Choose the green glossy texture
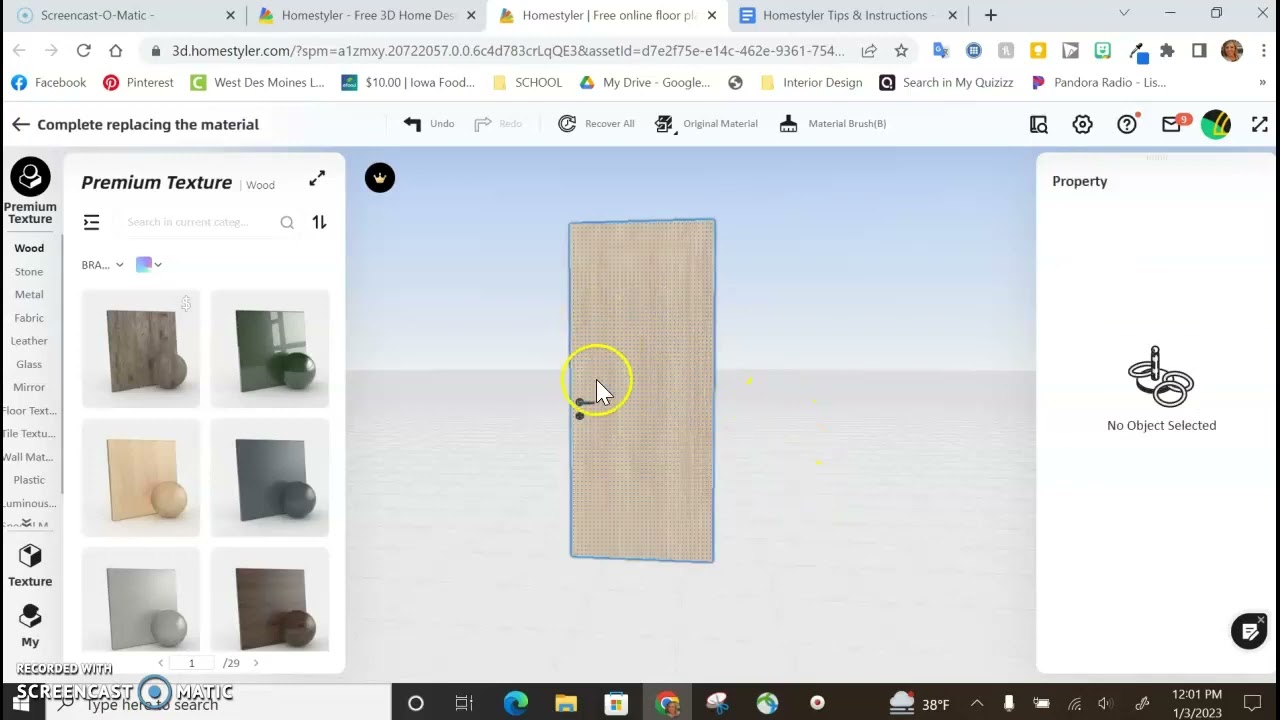1280x720 pixels. (270, 349)
